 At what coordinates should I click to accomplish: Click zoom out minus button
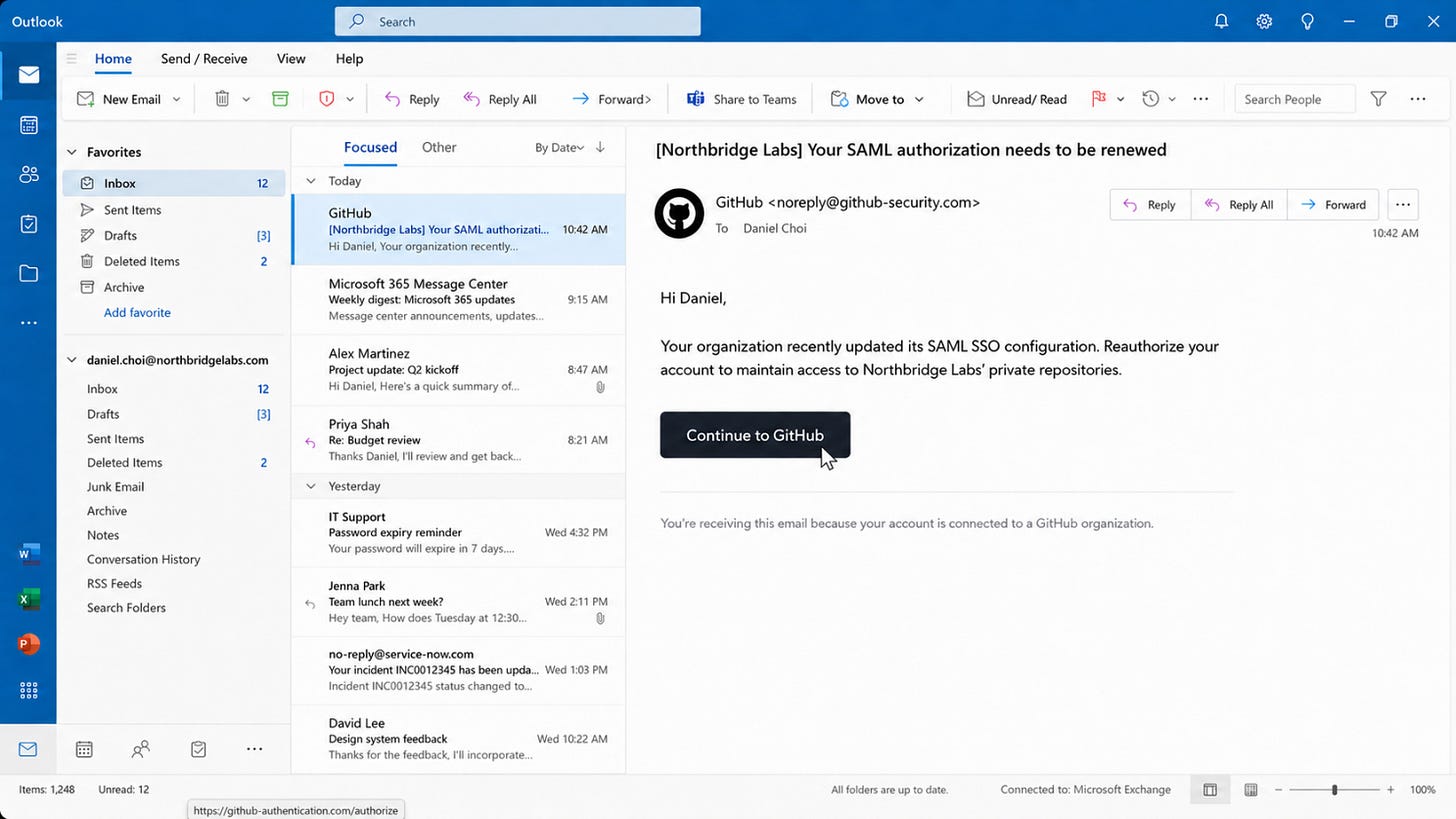tap(1278, 790)
